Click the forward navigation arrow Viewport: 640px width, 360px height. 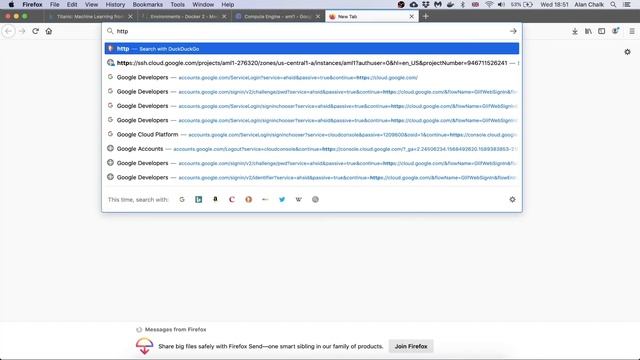(22, 31)
